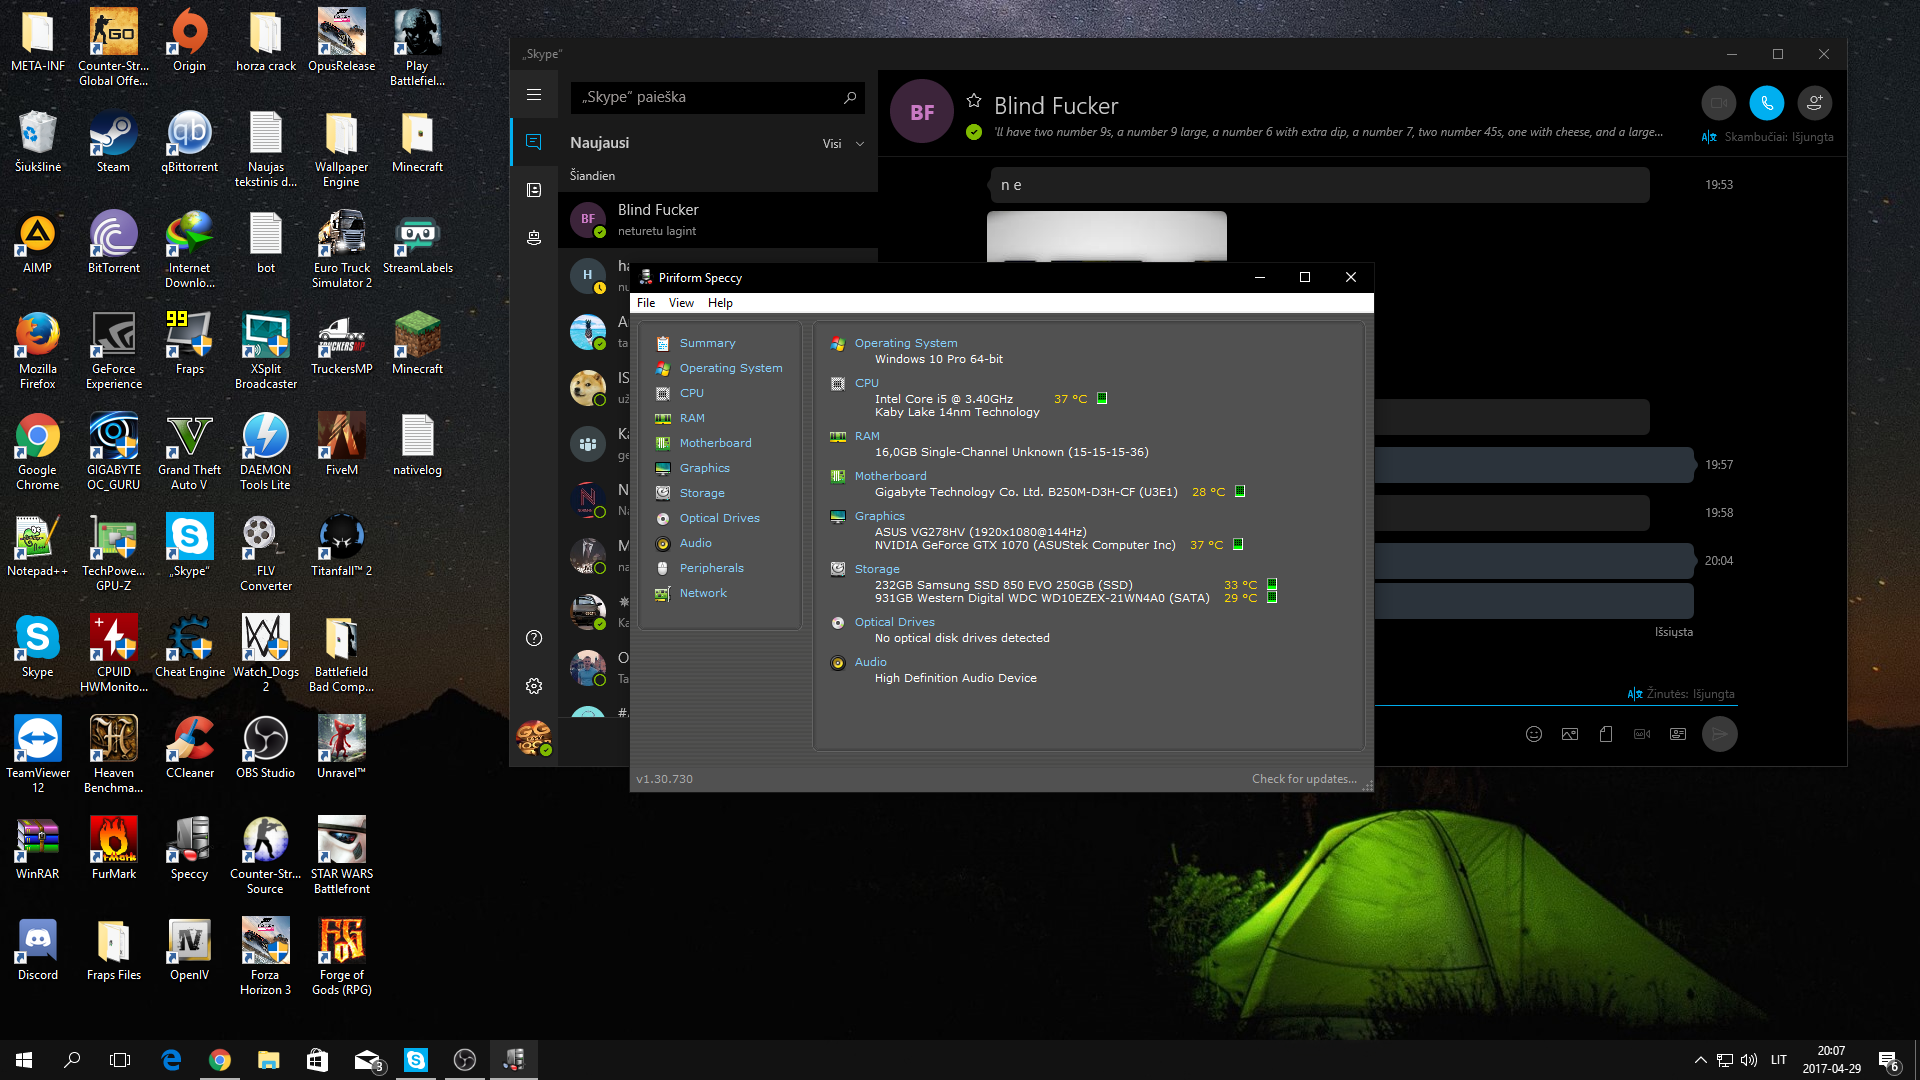The height and width of the screenshot is (1080, 1920).
Task: Open the Action Center notifications
Action: 1889,1061
